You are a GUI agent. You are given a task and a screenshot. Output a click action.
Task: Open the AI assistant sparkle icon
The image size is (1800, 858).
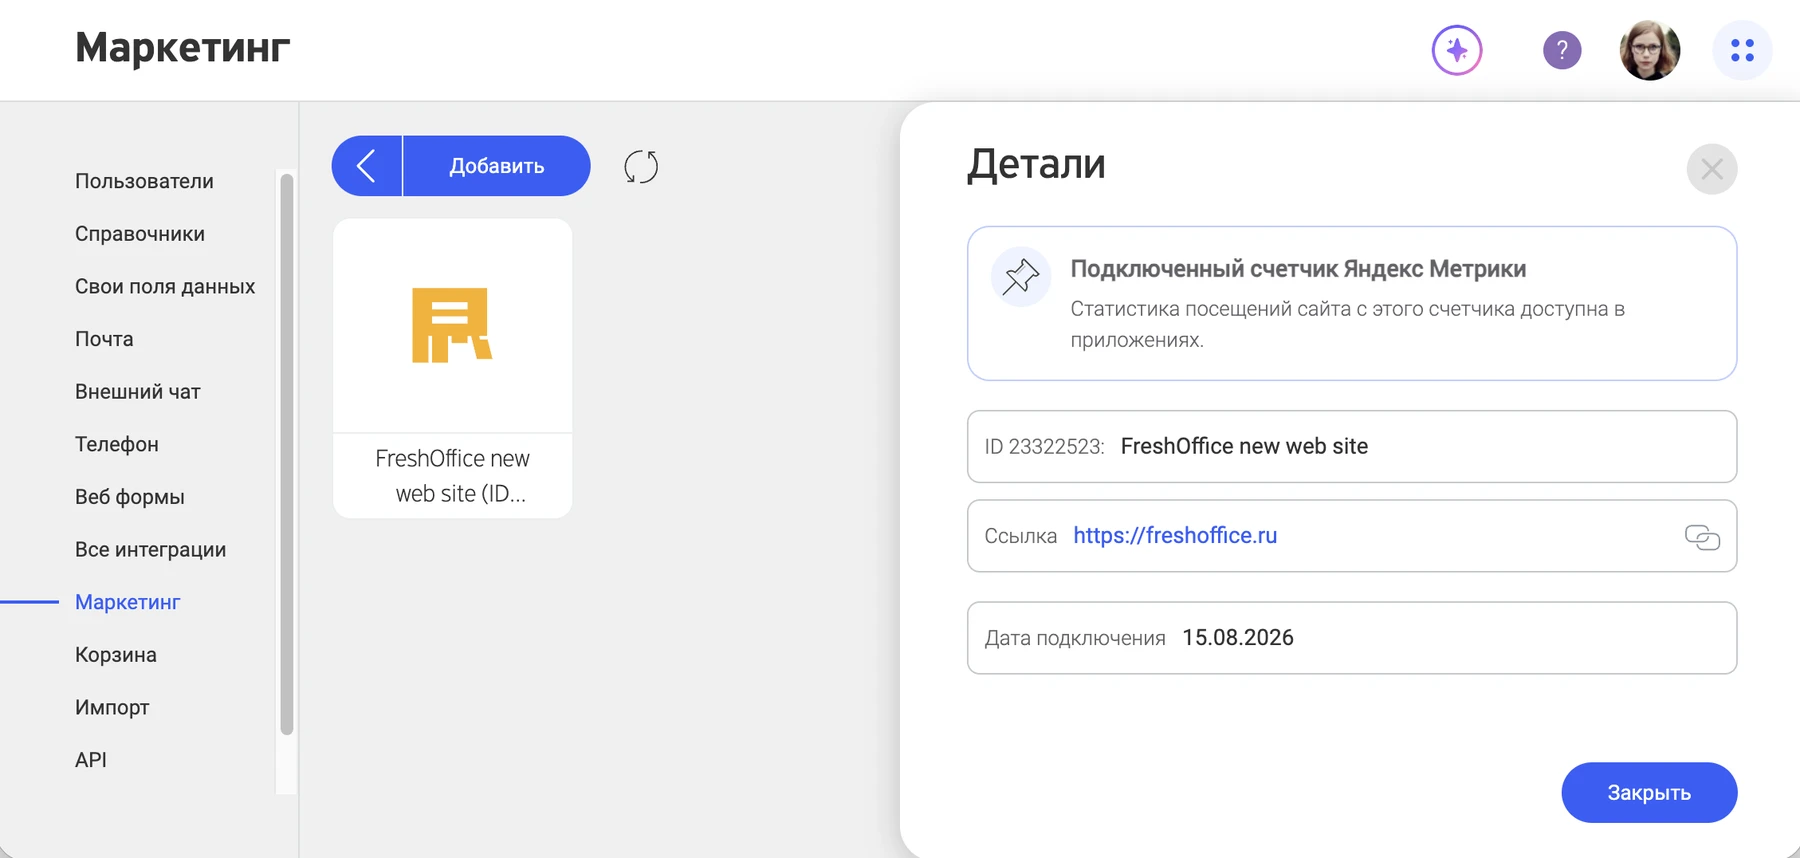[x=1457, y=50]
